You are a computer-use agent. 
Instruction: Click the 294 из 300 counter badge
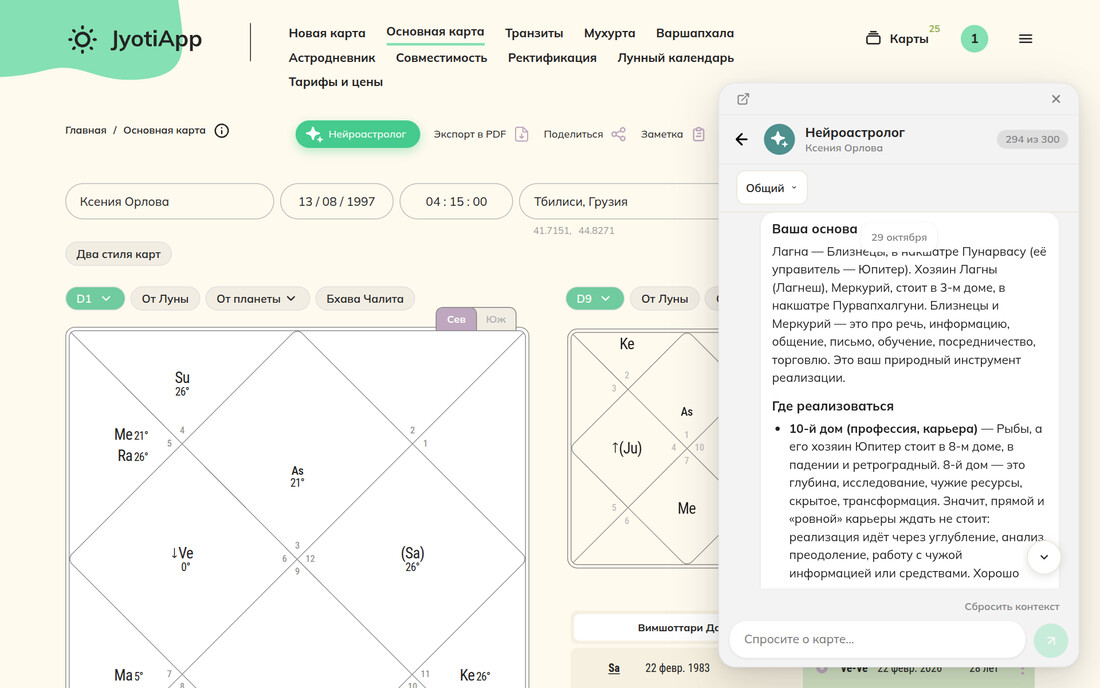click(x=1032, y=139)
